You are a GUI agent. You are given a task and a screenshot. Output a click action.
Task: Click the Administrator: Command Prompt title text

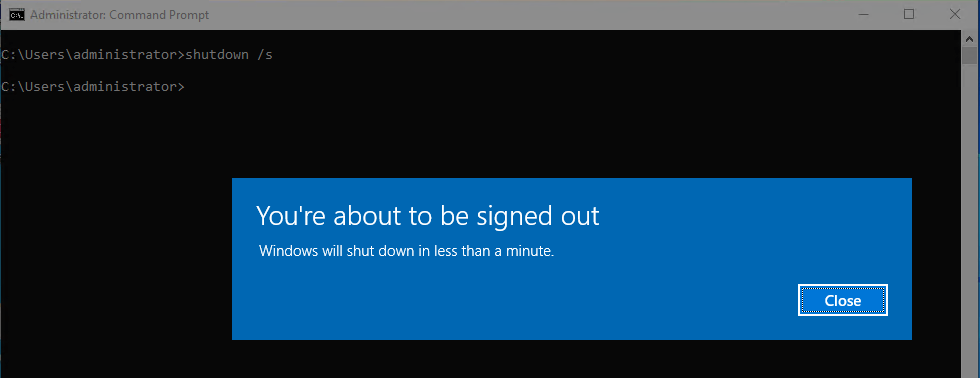click(x=119, y=14)
